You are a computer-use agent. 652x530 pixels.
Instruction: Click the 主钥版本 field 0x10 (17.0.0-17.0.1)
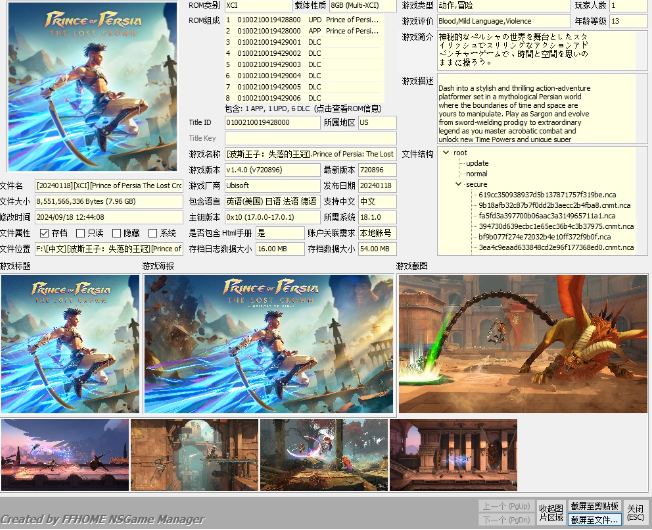coord(273,217)
